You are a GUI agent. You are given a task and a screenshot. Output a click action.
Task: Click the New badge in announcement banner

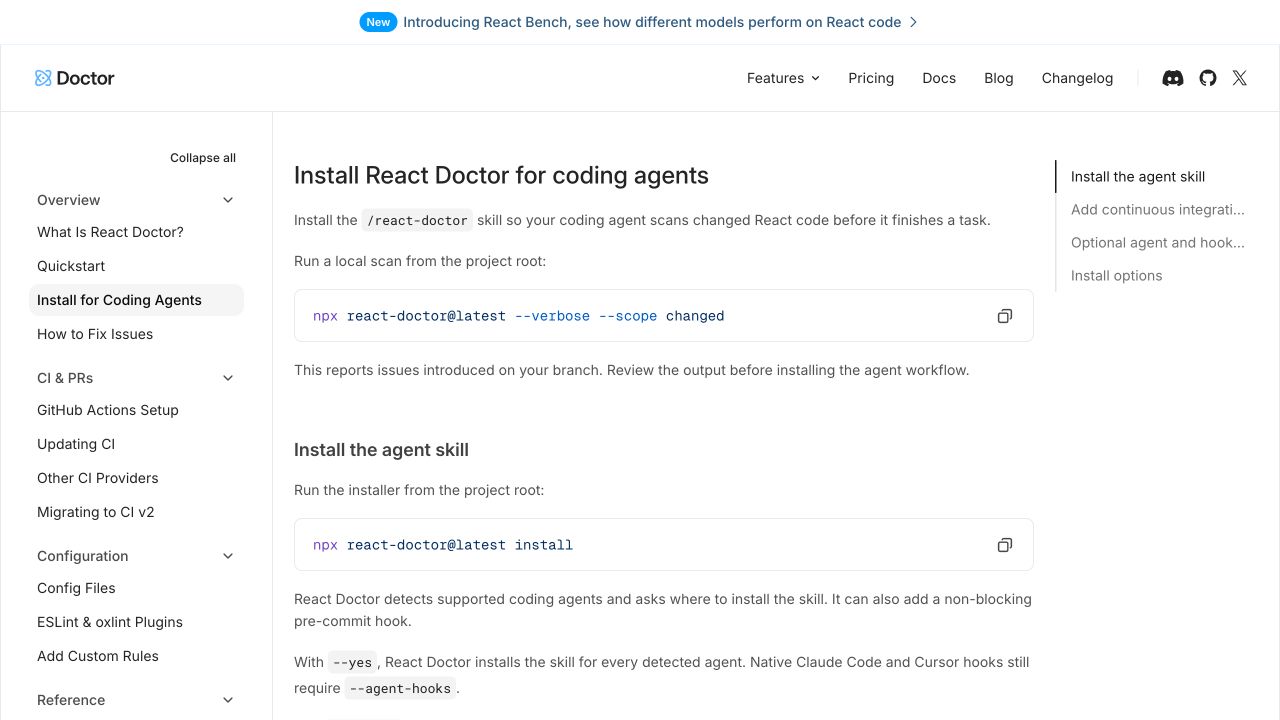click(x=378, y=22)
